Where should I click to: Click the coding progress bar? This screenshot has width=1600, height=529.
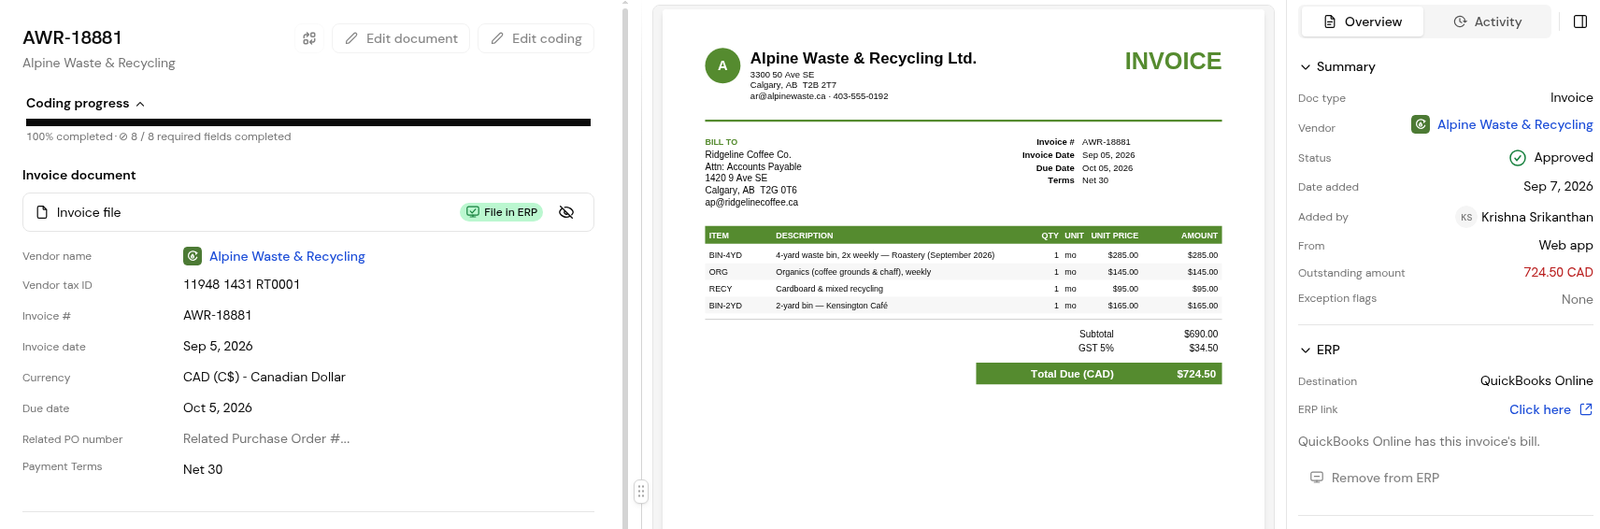pyautogui.click(x=308, y=122)
